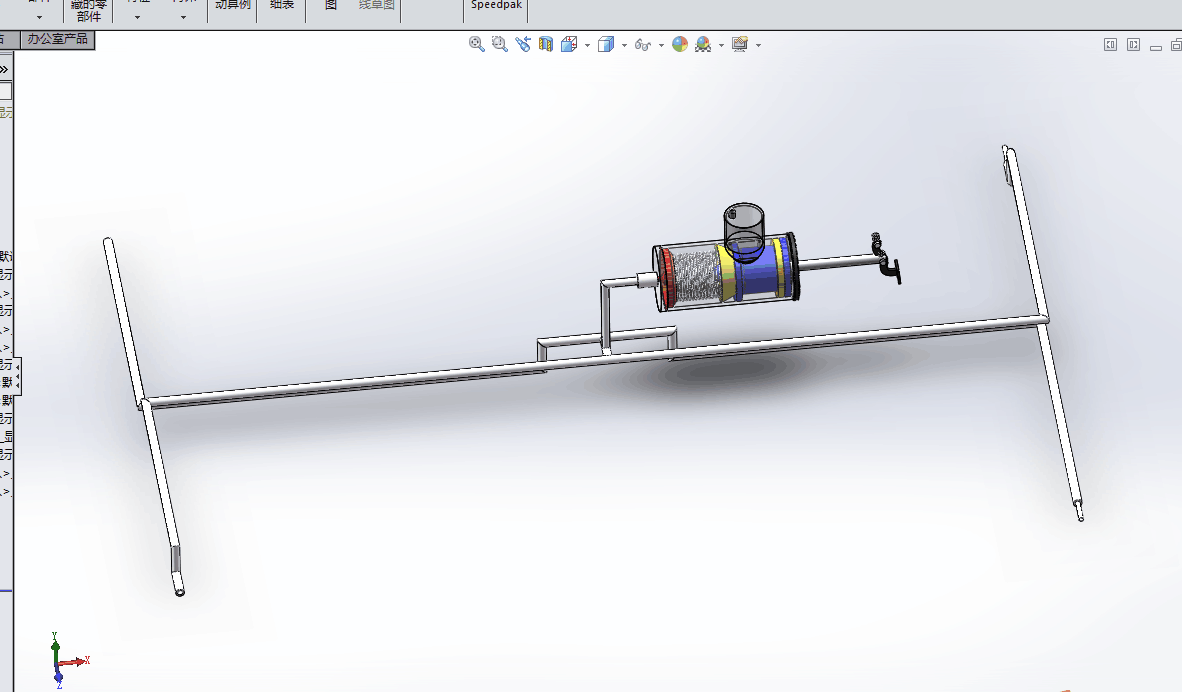This screenshot has width=1182, height=692.
Task: Click the double-chevron expand button in left panel
Action: (4, 69)
